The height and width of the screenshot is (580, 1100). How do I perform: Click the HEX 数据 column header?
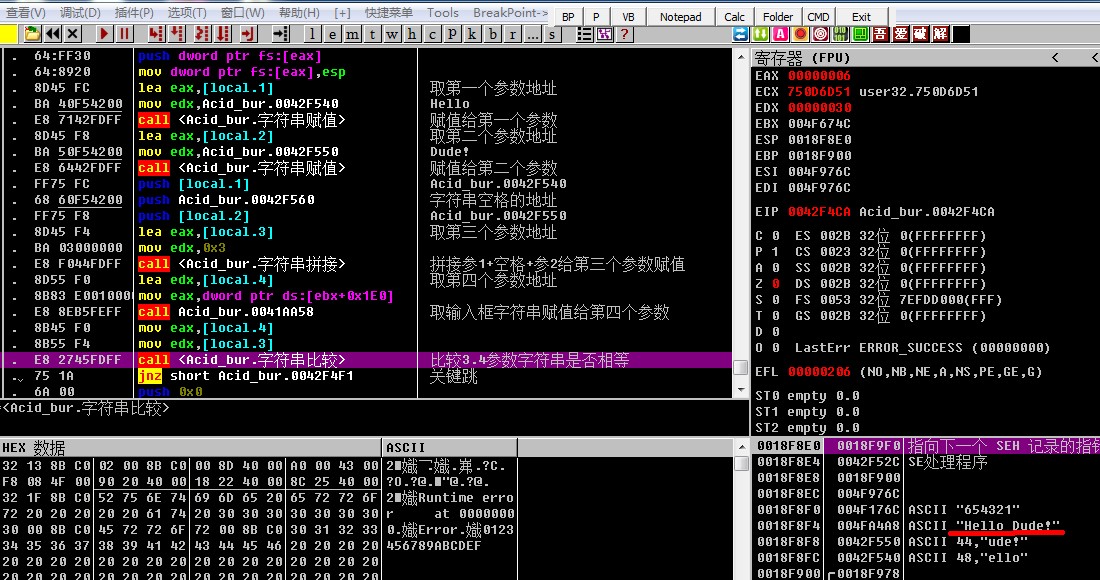pos(191,447)
